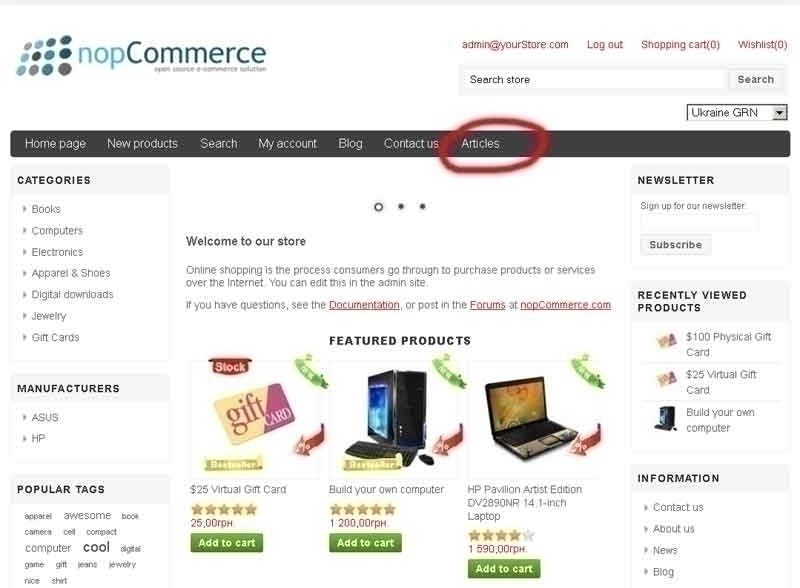Click the Subscribe newsletter button

(676, 245)
